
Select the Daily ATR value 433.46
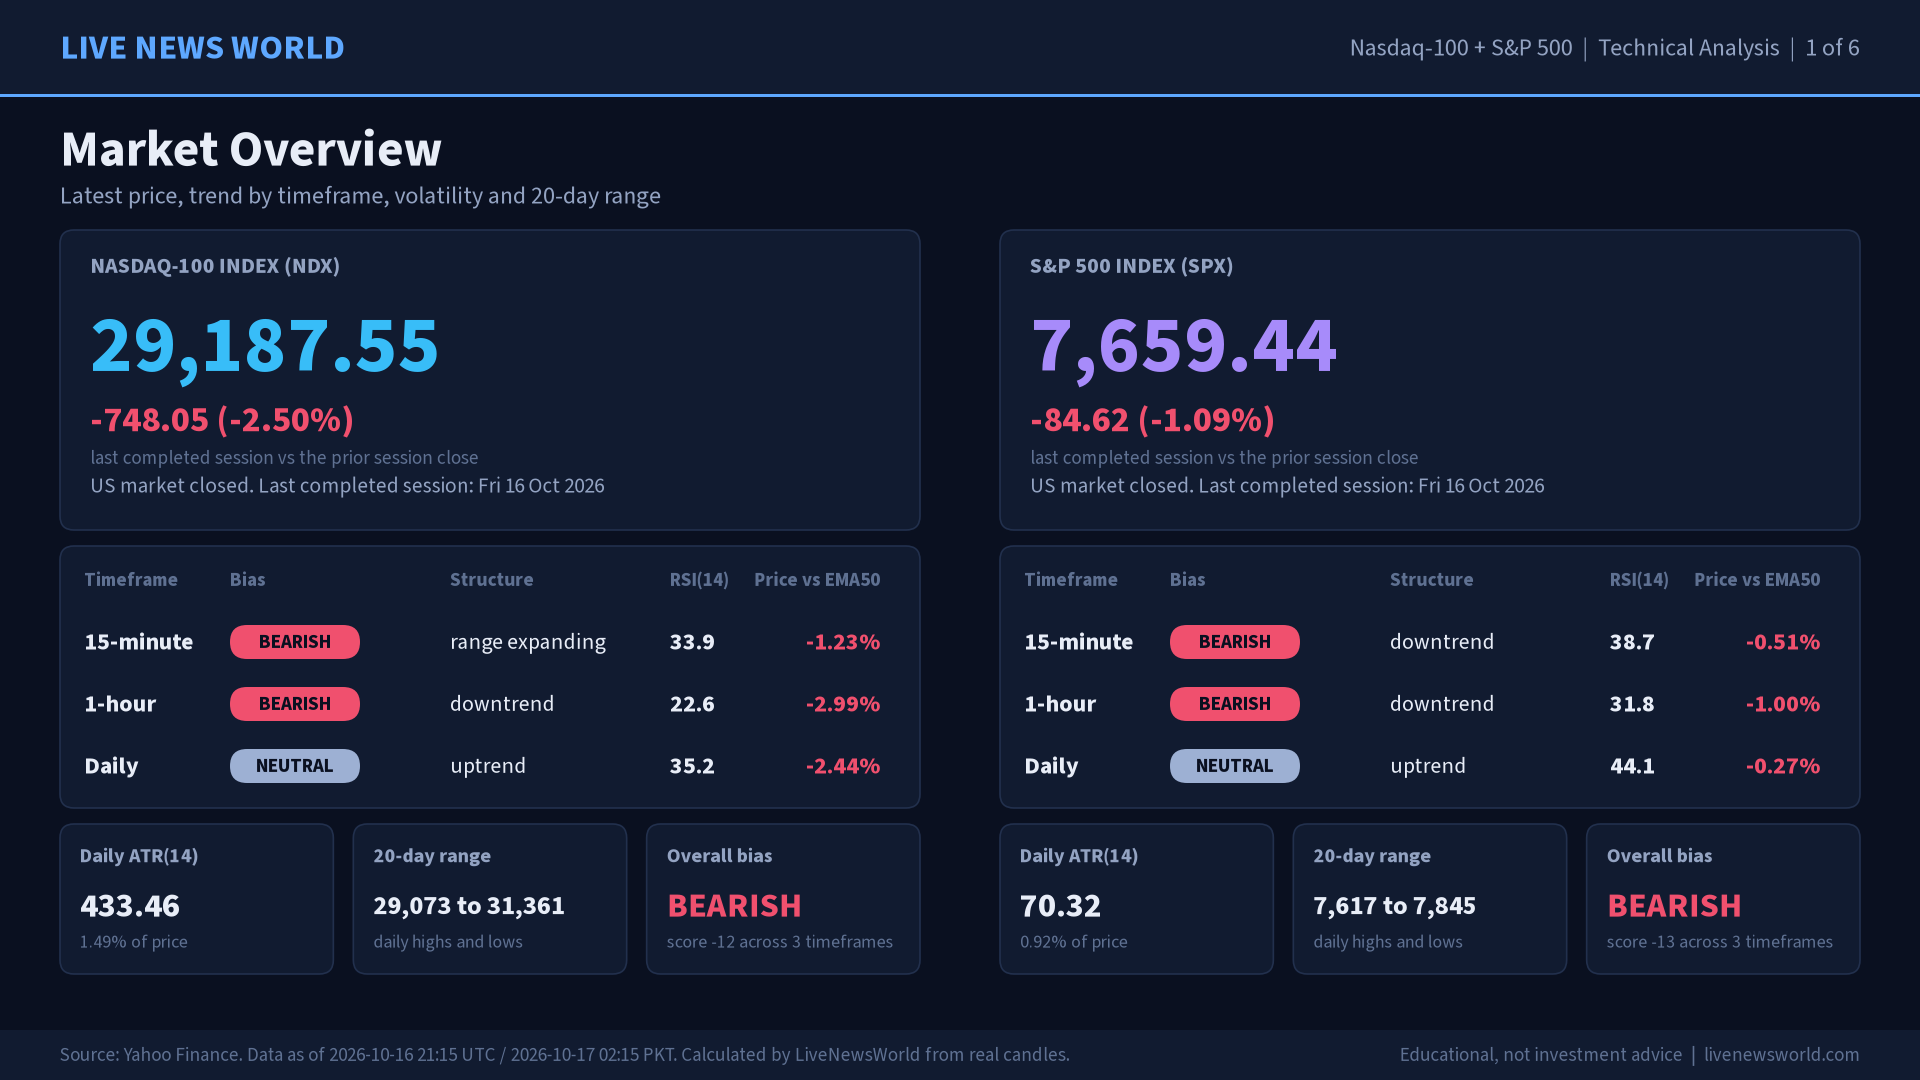[130, 906]
